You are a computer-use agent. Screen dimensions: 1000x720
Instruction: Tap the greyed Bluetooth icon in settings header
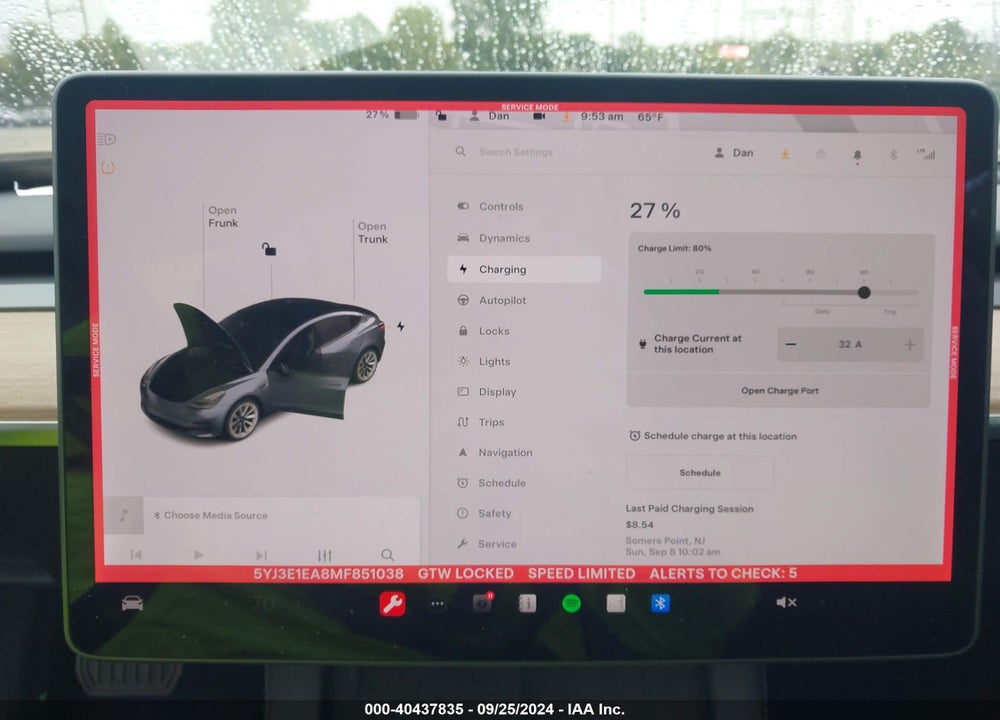click(893, 154)
